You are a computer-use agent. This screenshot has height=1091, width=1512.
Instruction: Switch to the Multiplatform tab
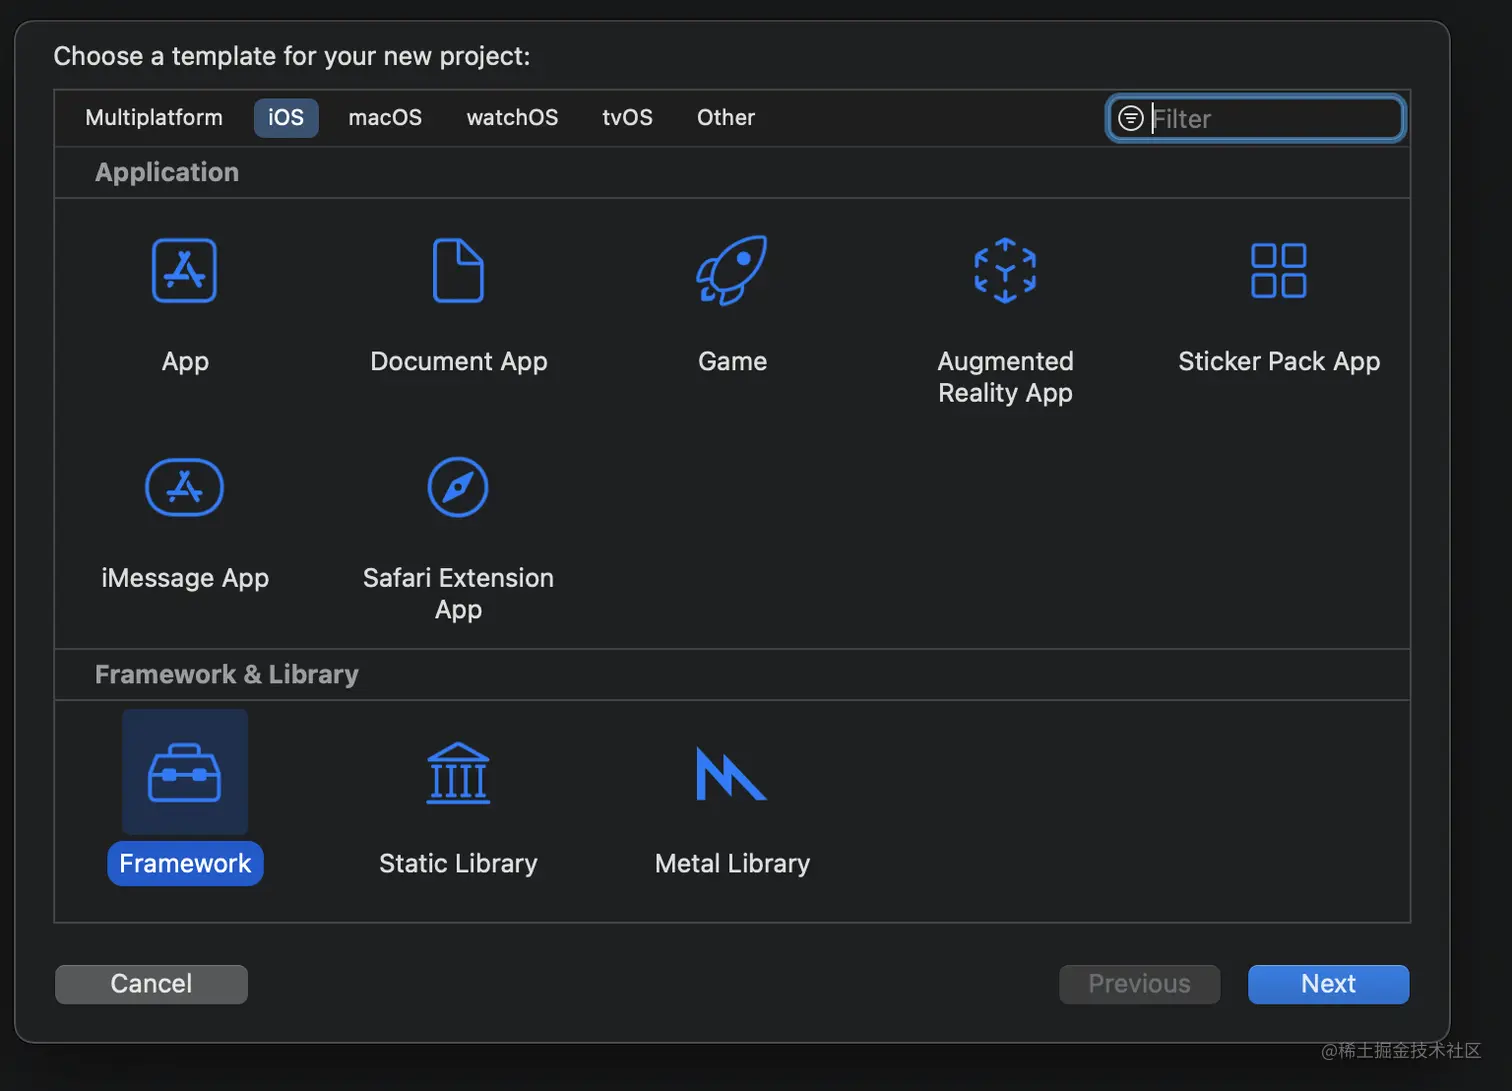(x=154, y=117)
